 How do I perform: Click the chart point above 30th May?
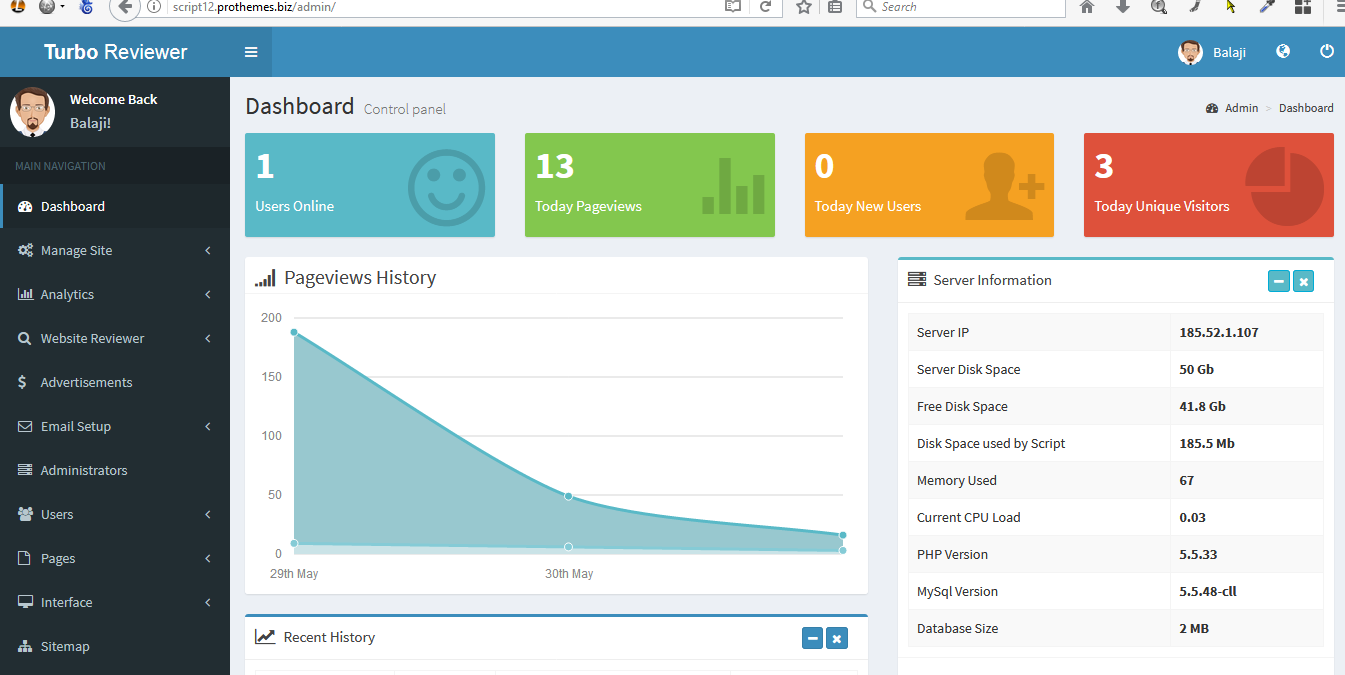568,496
